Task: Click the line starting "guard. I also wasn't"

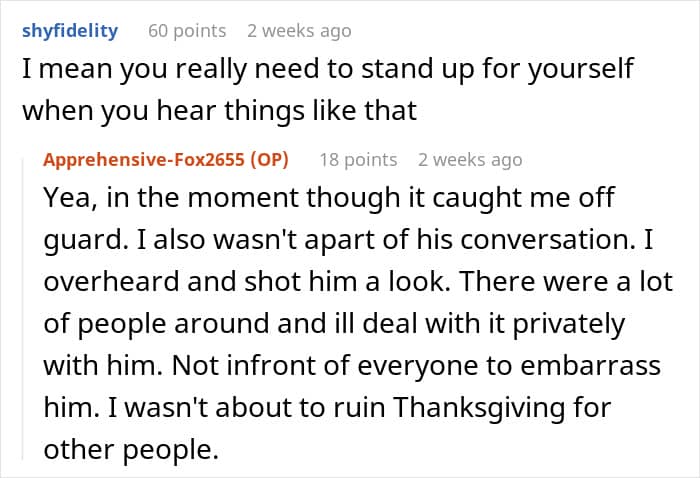Action: pyautogui.click(x=341, y=240)
